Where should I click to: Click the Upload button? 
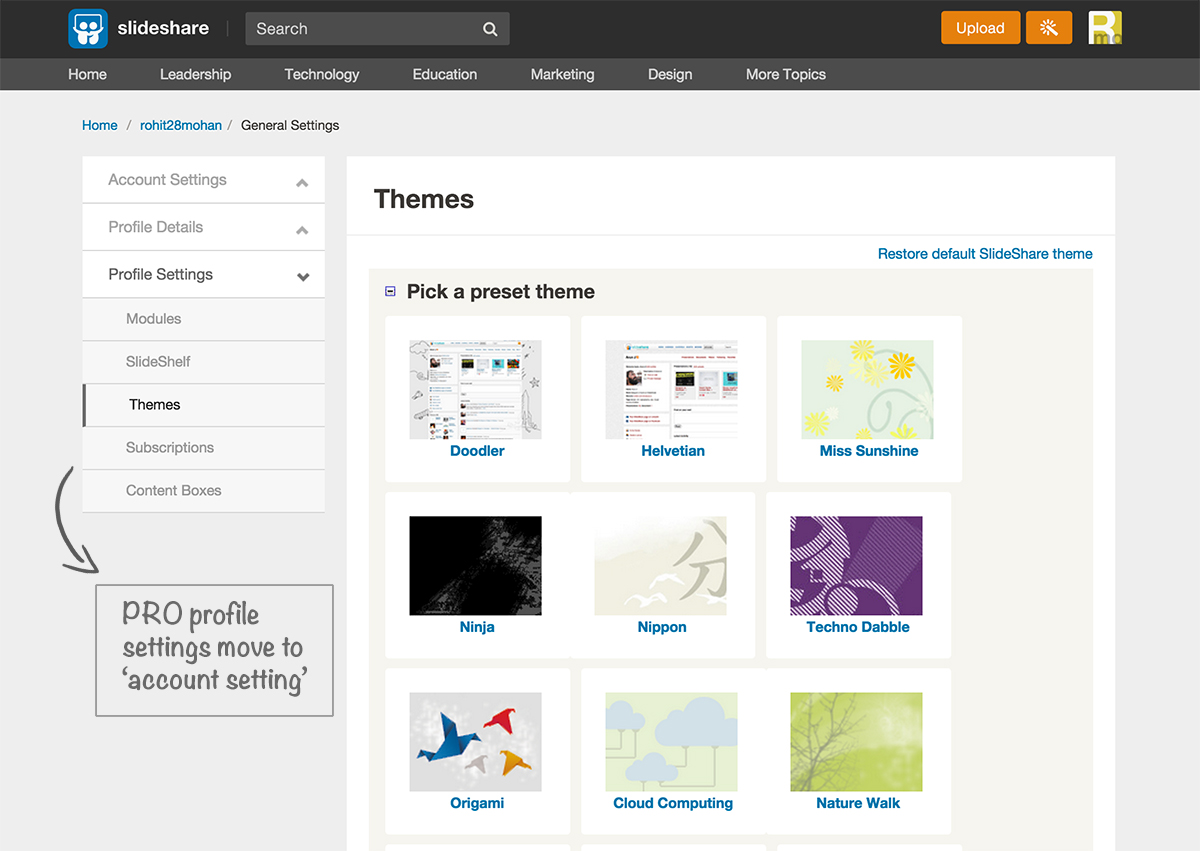click(980, 28)
